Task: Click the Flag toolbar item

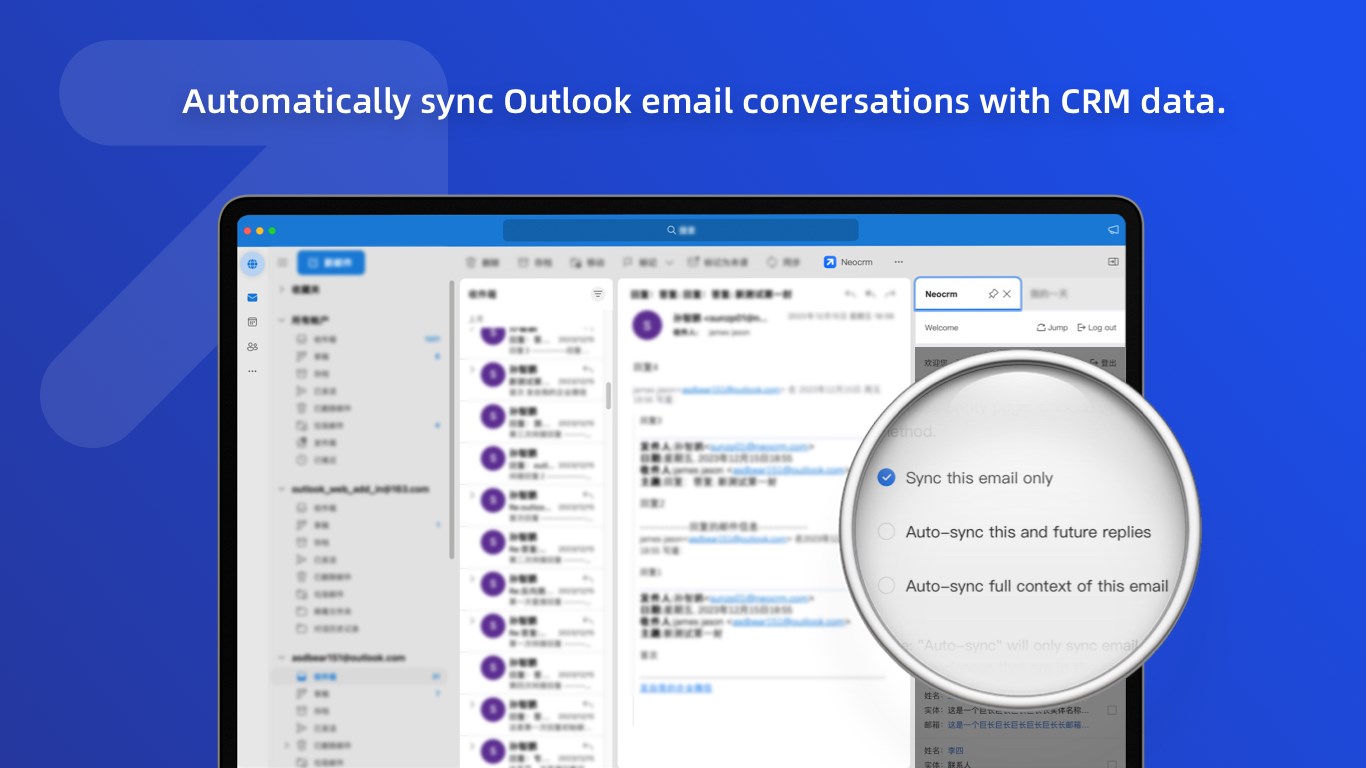Action: (639, 262)
